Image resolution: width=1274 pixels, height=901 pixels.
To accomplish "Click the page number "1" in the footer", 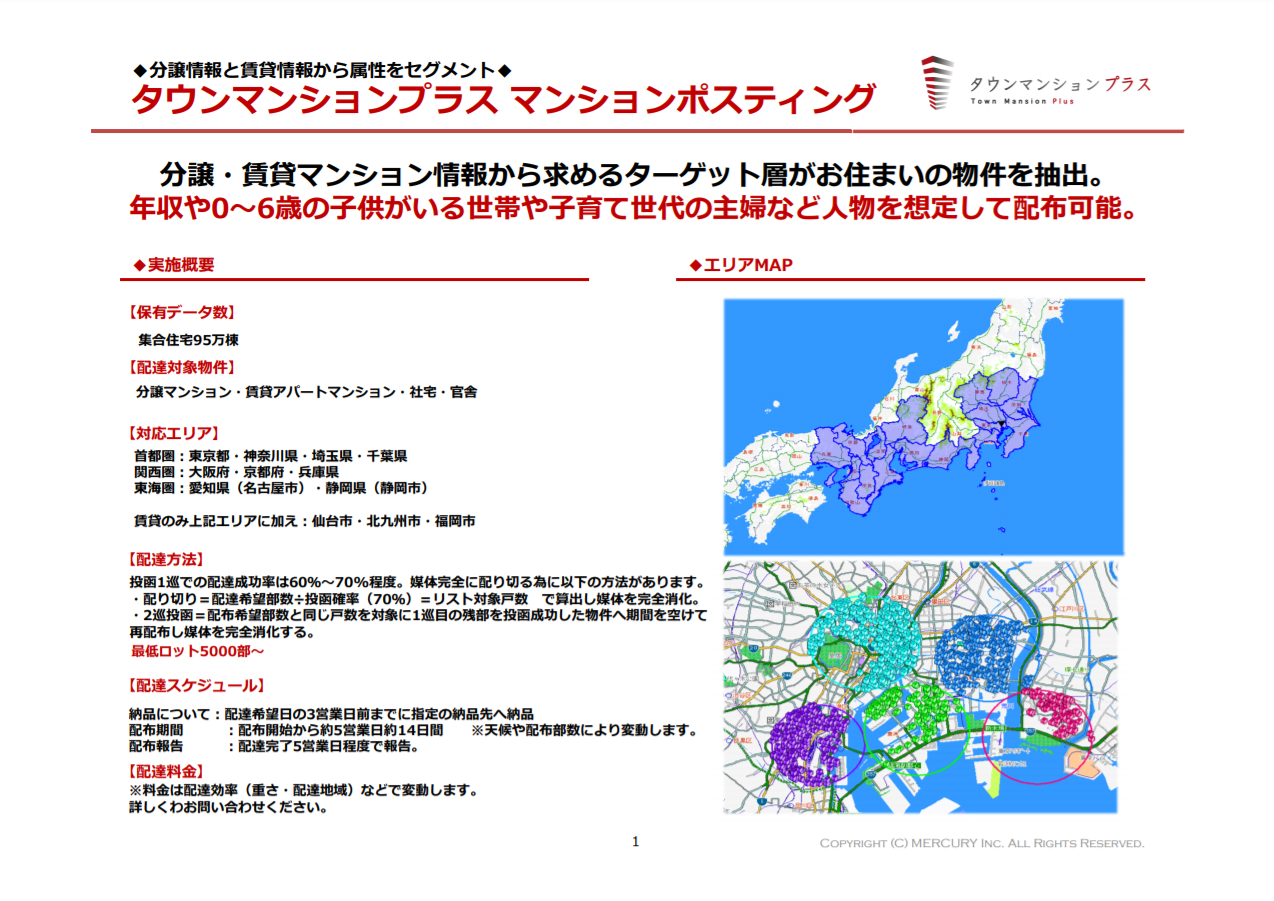I will [x=635, y=841].
